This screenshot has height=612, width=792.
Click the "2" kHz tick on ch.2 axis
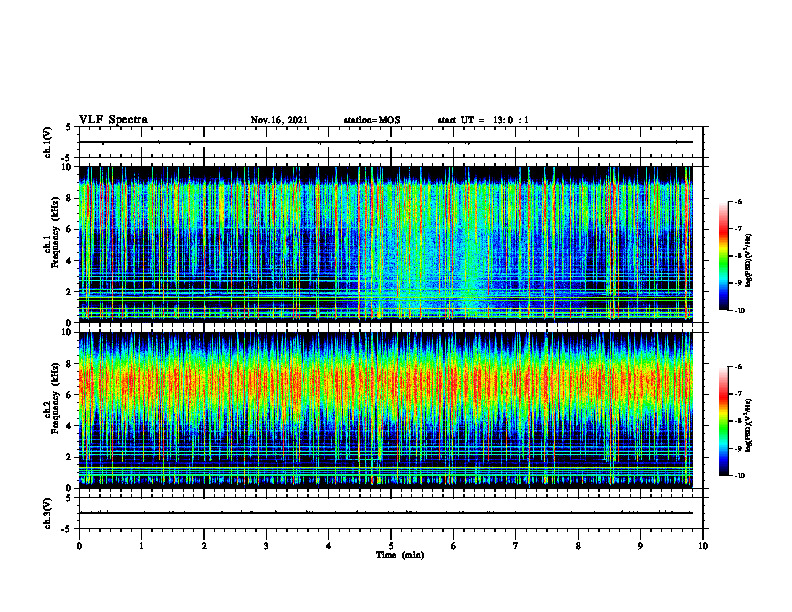click(70, 457)
